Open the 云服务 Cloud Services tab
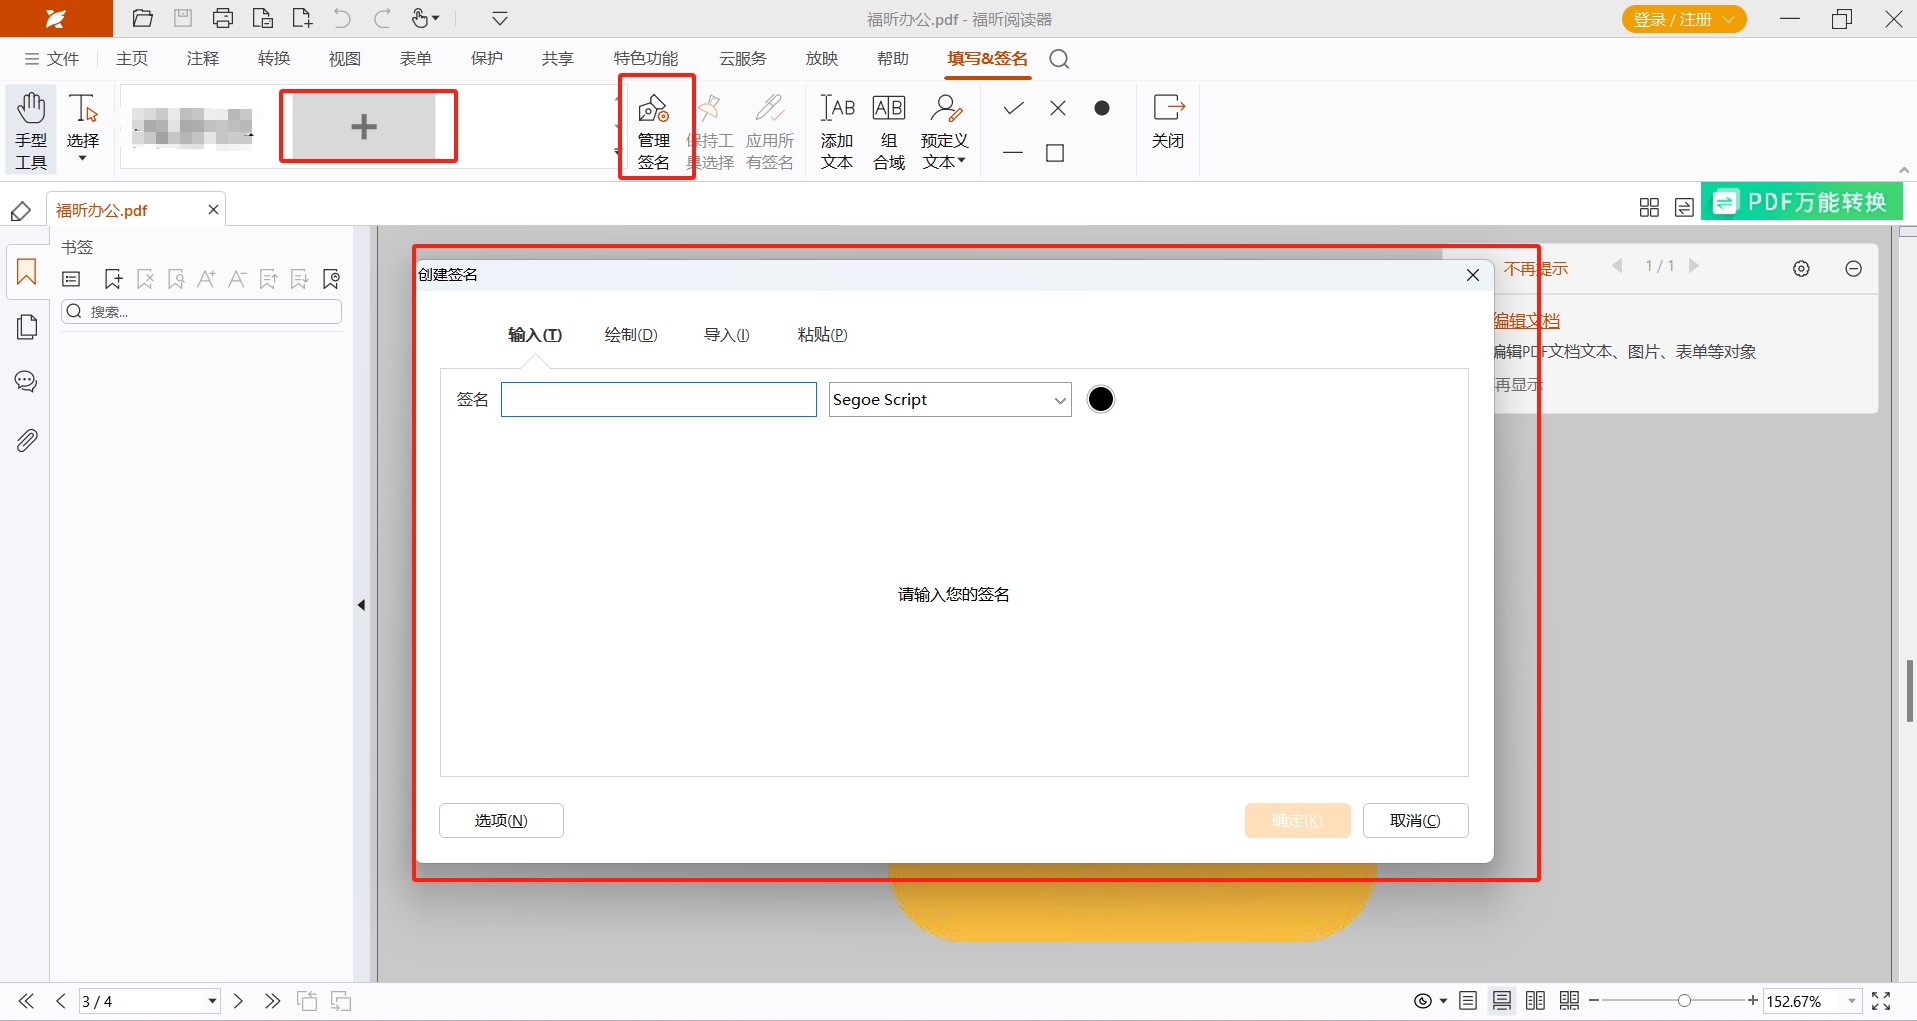Image resolution: width=1917 pixels, height=1021 pixels. (743, 59)
